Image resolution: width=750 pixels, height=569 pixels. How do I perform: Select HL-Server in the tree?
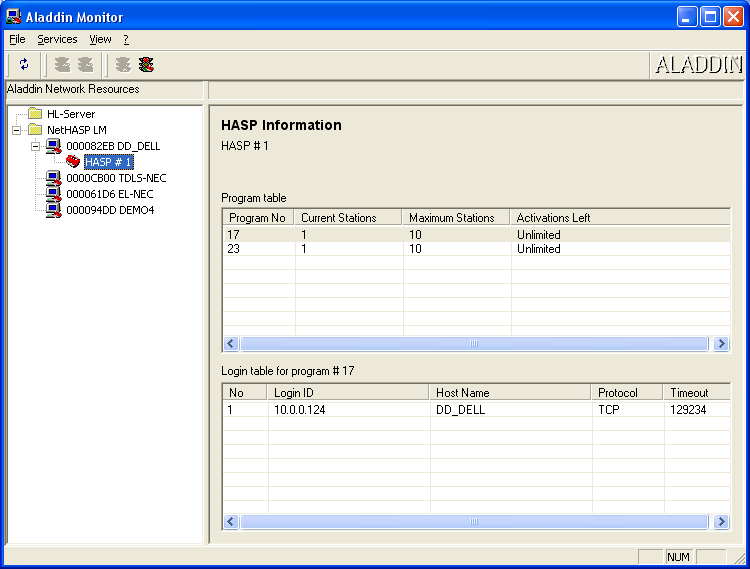point(71,114)
